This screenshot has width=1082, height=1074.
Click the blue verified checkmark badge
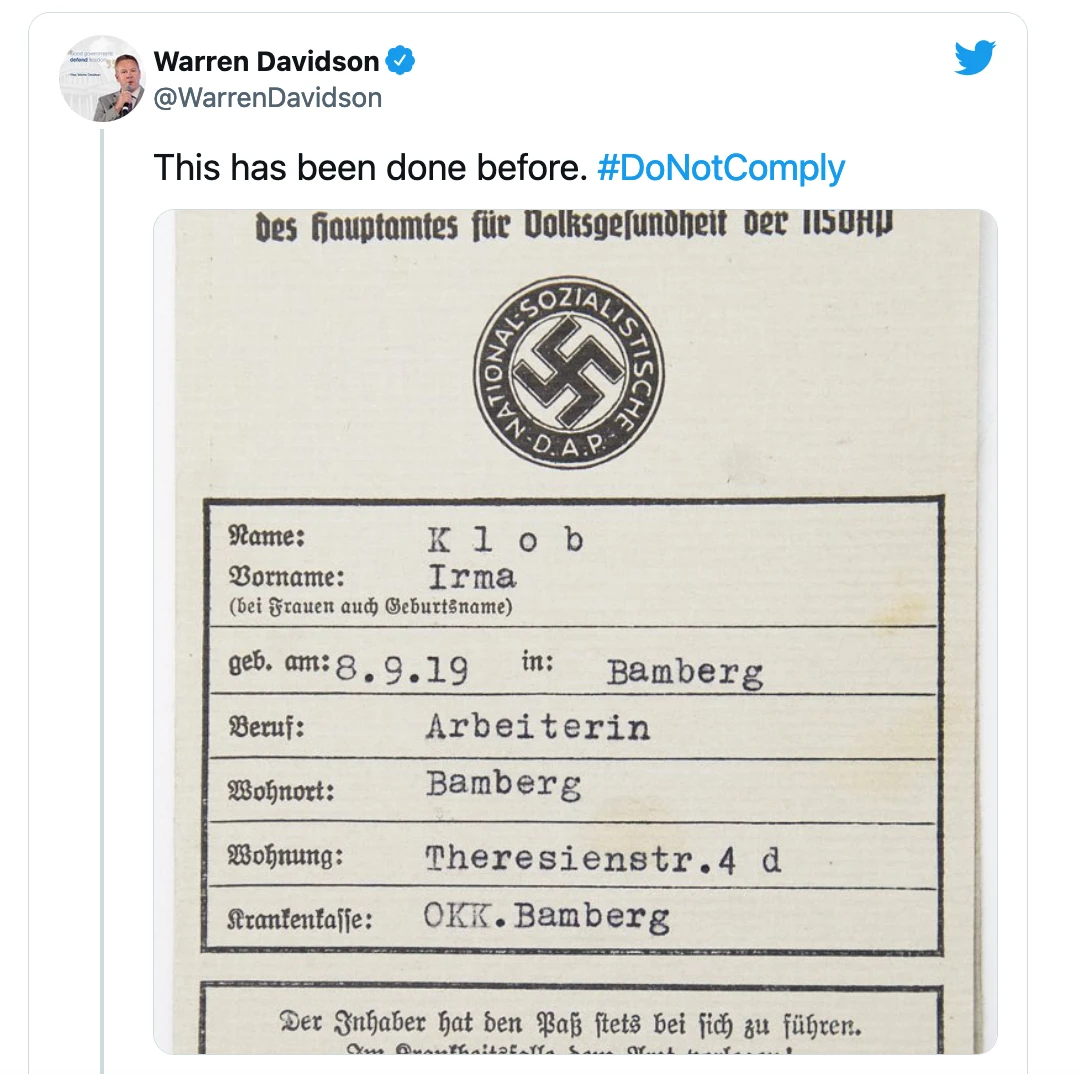pyautogui.click(x=400, y=61)
